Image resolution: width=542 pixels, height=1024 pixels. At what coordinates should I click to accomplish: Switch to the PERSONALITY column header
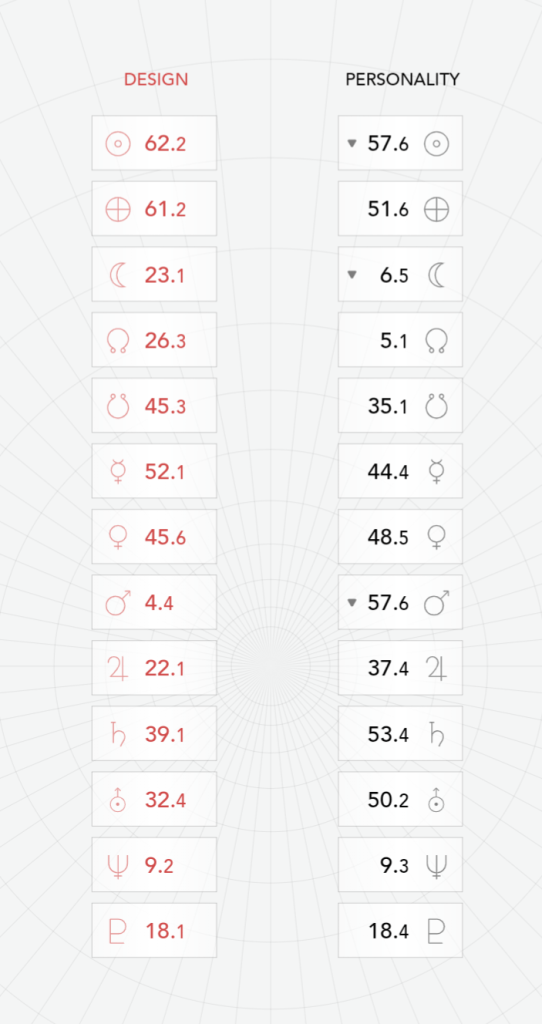(402, 80)
